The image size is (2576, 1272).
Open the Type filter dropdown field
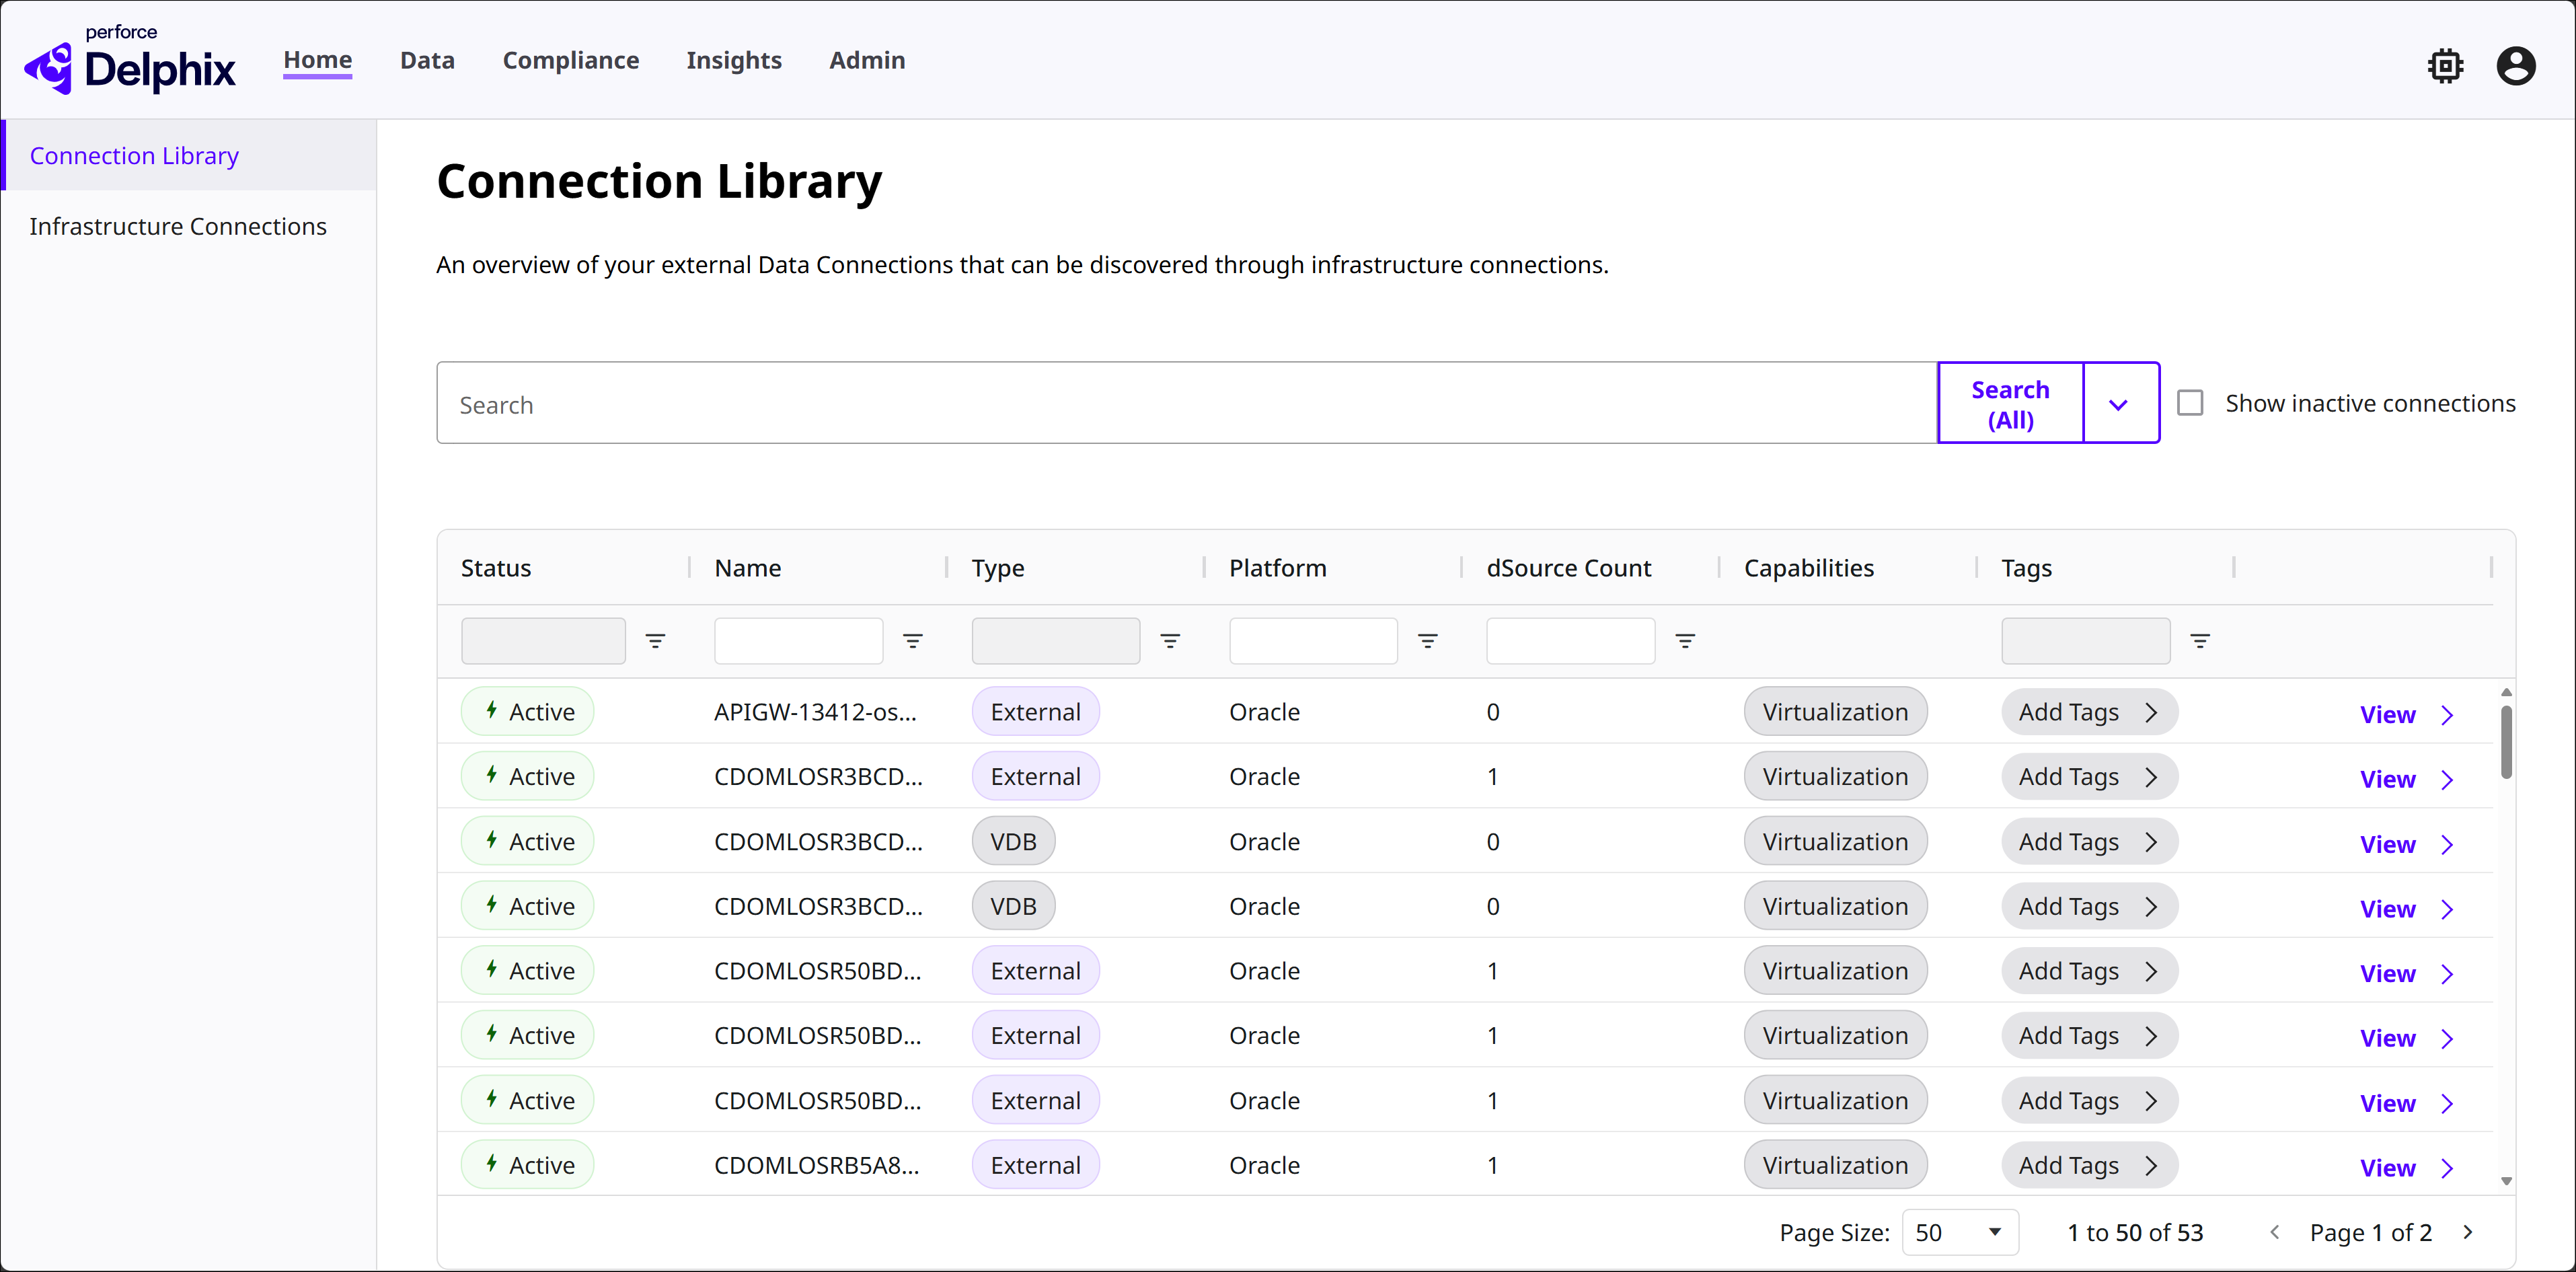(x=1055, y=641)
